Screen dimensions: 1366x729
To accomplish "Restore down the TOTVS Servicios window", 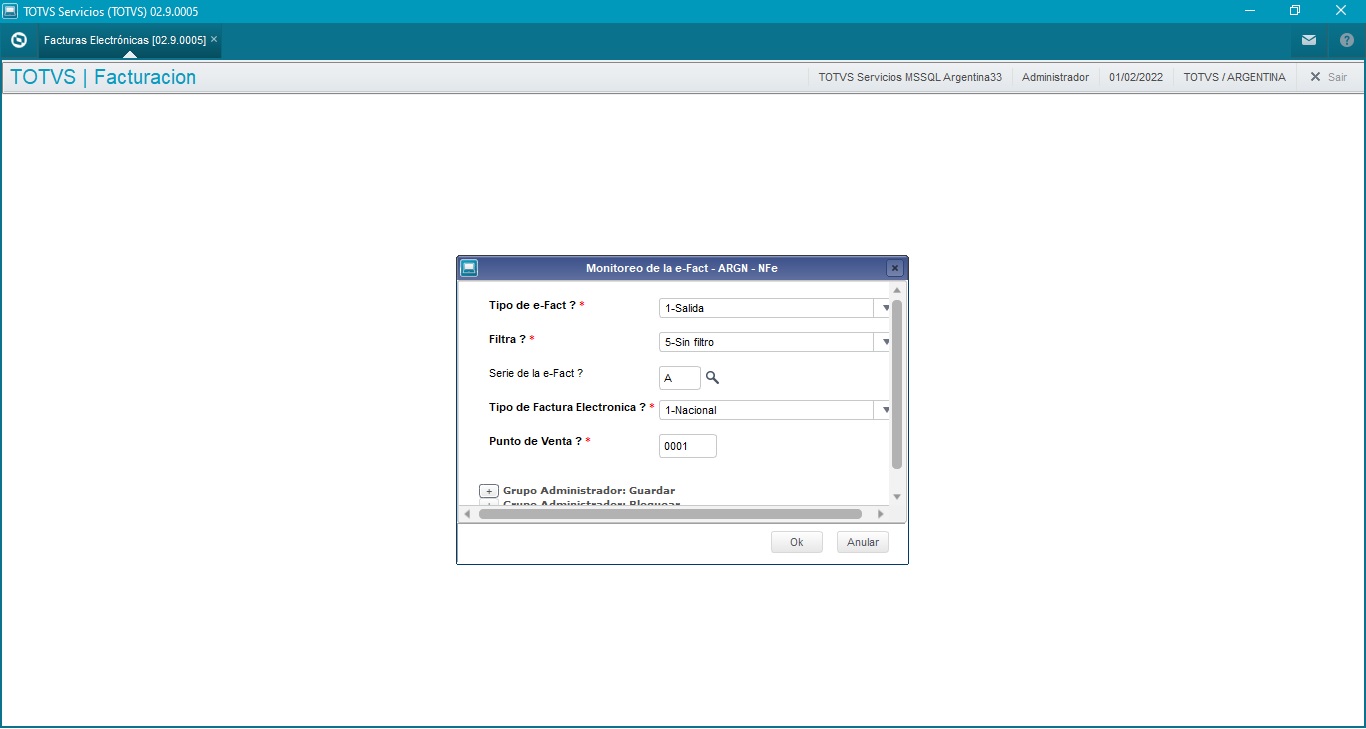I will click(1295, 11).
